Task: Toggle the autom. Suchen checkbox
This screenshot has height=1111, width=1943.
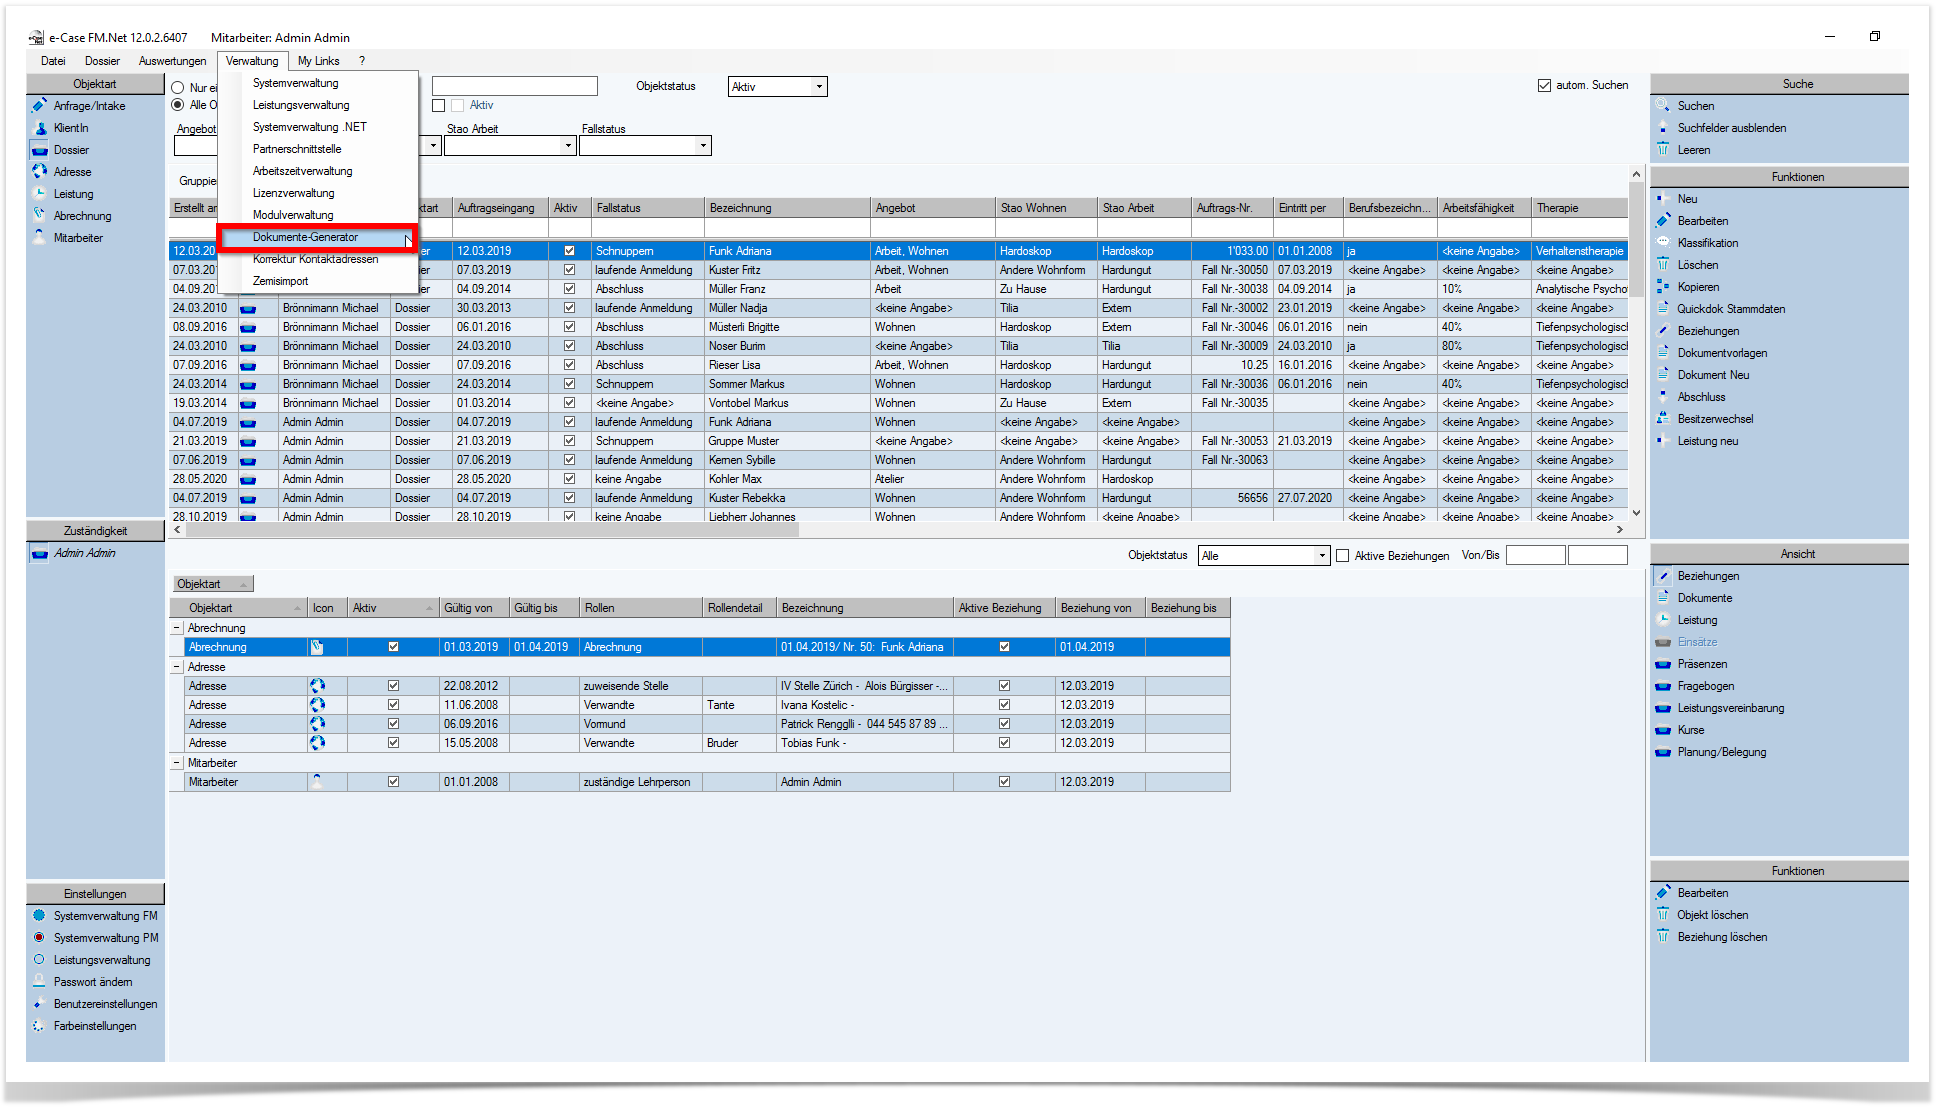Action: click(1544, 86)
